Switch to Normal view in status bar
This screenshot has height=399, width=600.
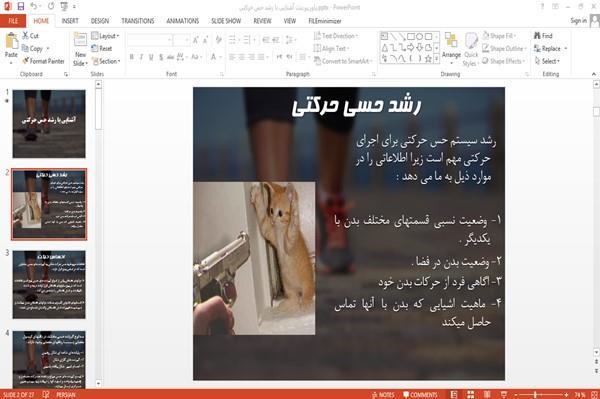(454, 394)
